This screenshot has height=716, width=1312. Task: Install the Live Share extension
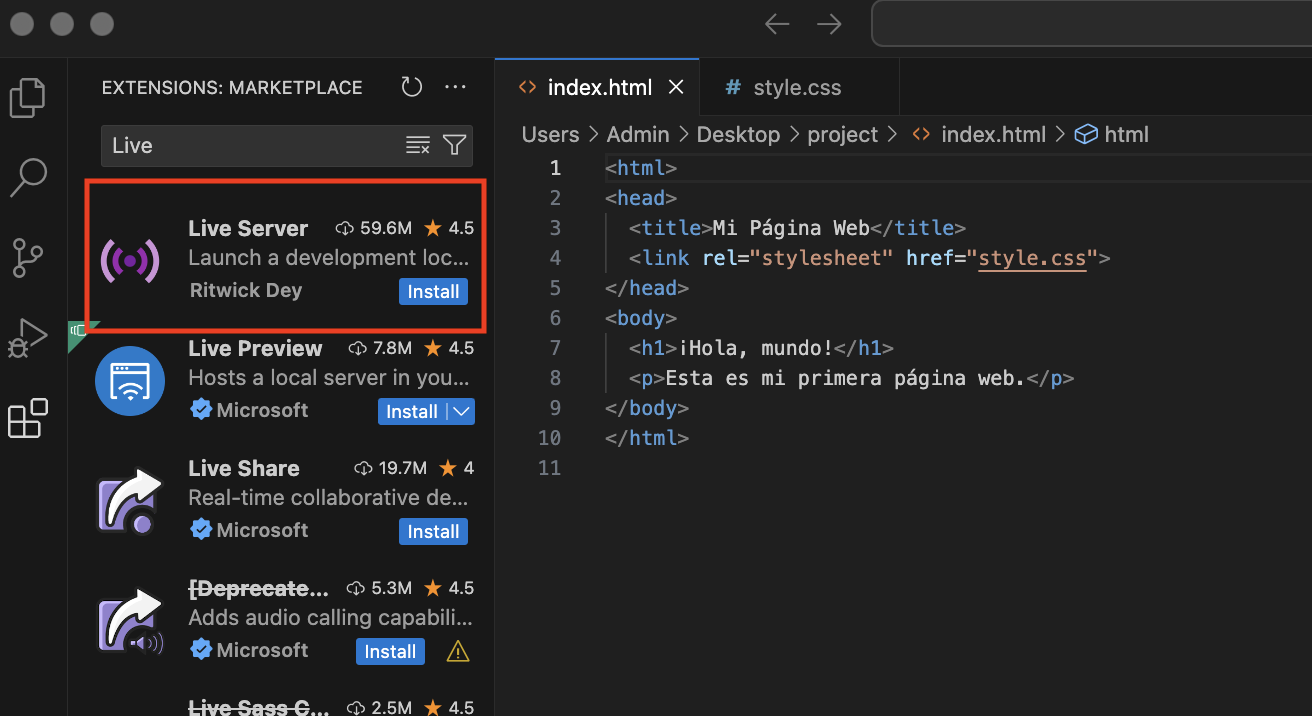point(433,532)
